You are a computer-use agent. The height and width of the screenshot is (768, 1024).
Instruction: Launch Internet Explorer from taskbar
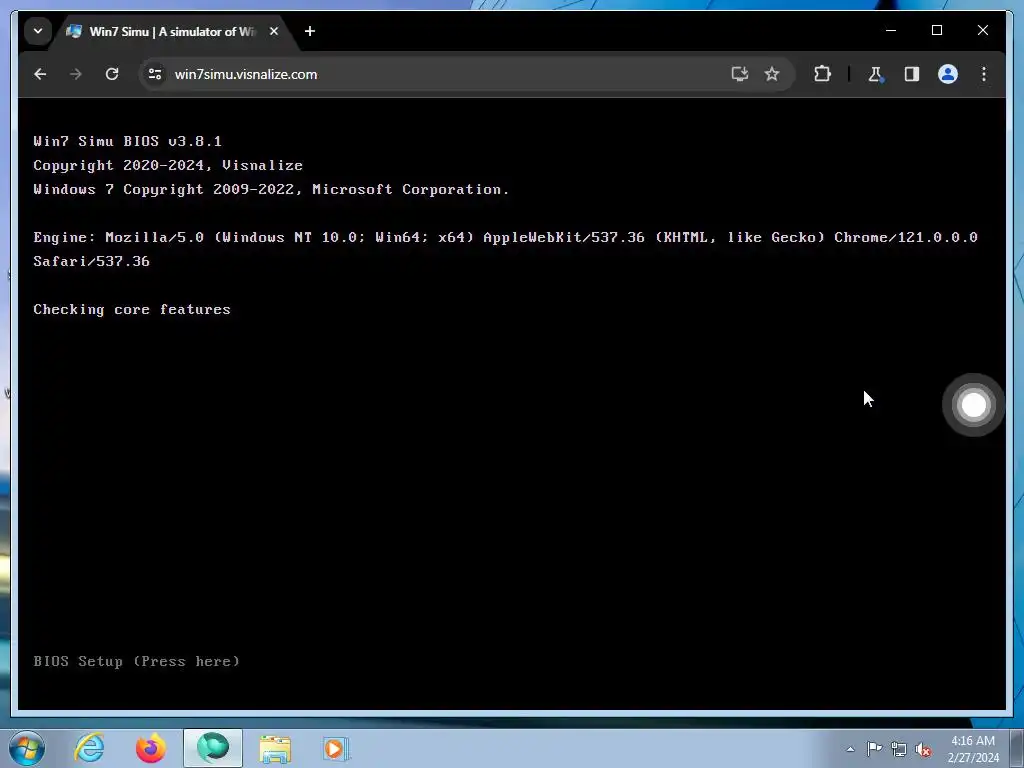(89, 748)
